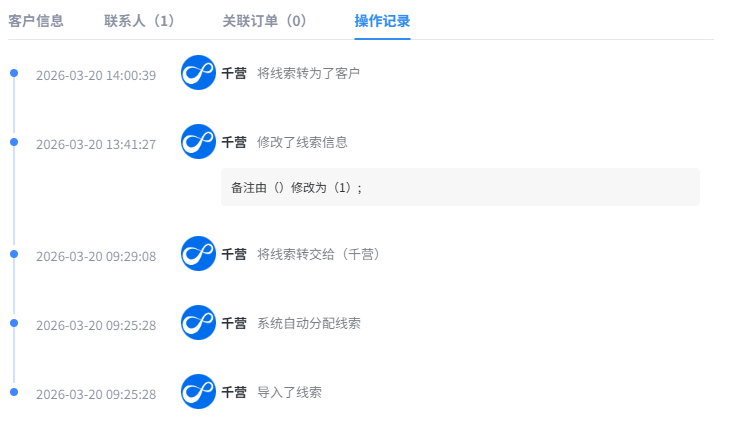Click the 2026-03-20 14:00:39 timestamp
Screen dimensions: 730x447
96,75
